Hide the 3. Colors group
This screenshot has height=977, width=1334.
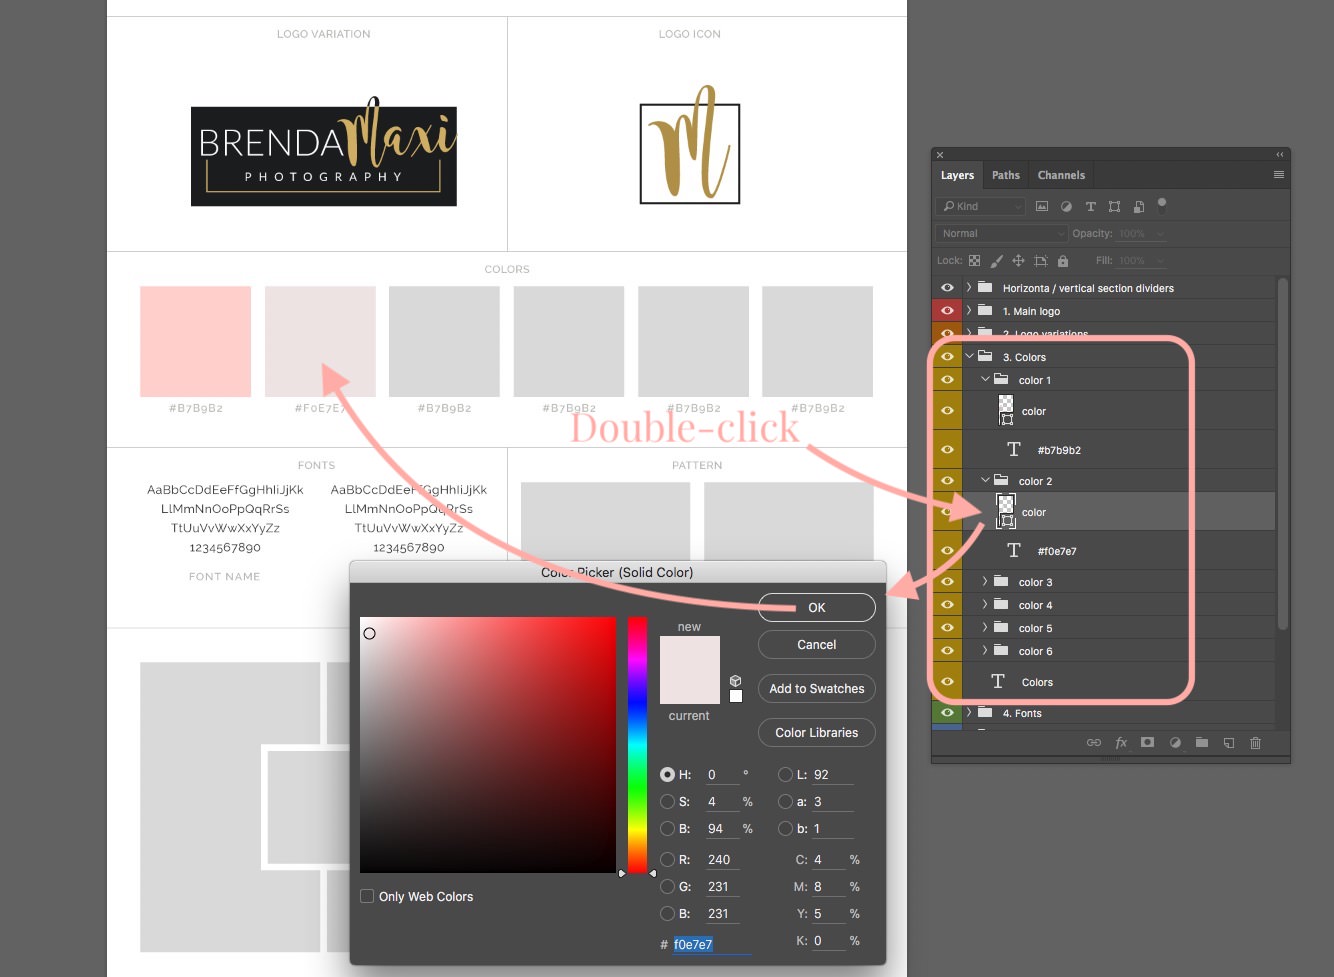pos(947,357)
